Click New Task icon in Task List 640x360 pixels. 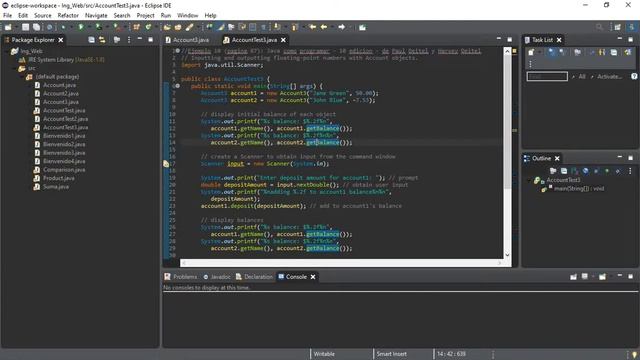531,52
